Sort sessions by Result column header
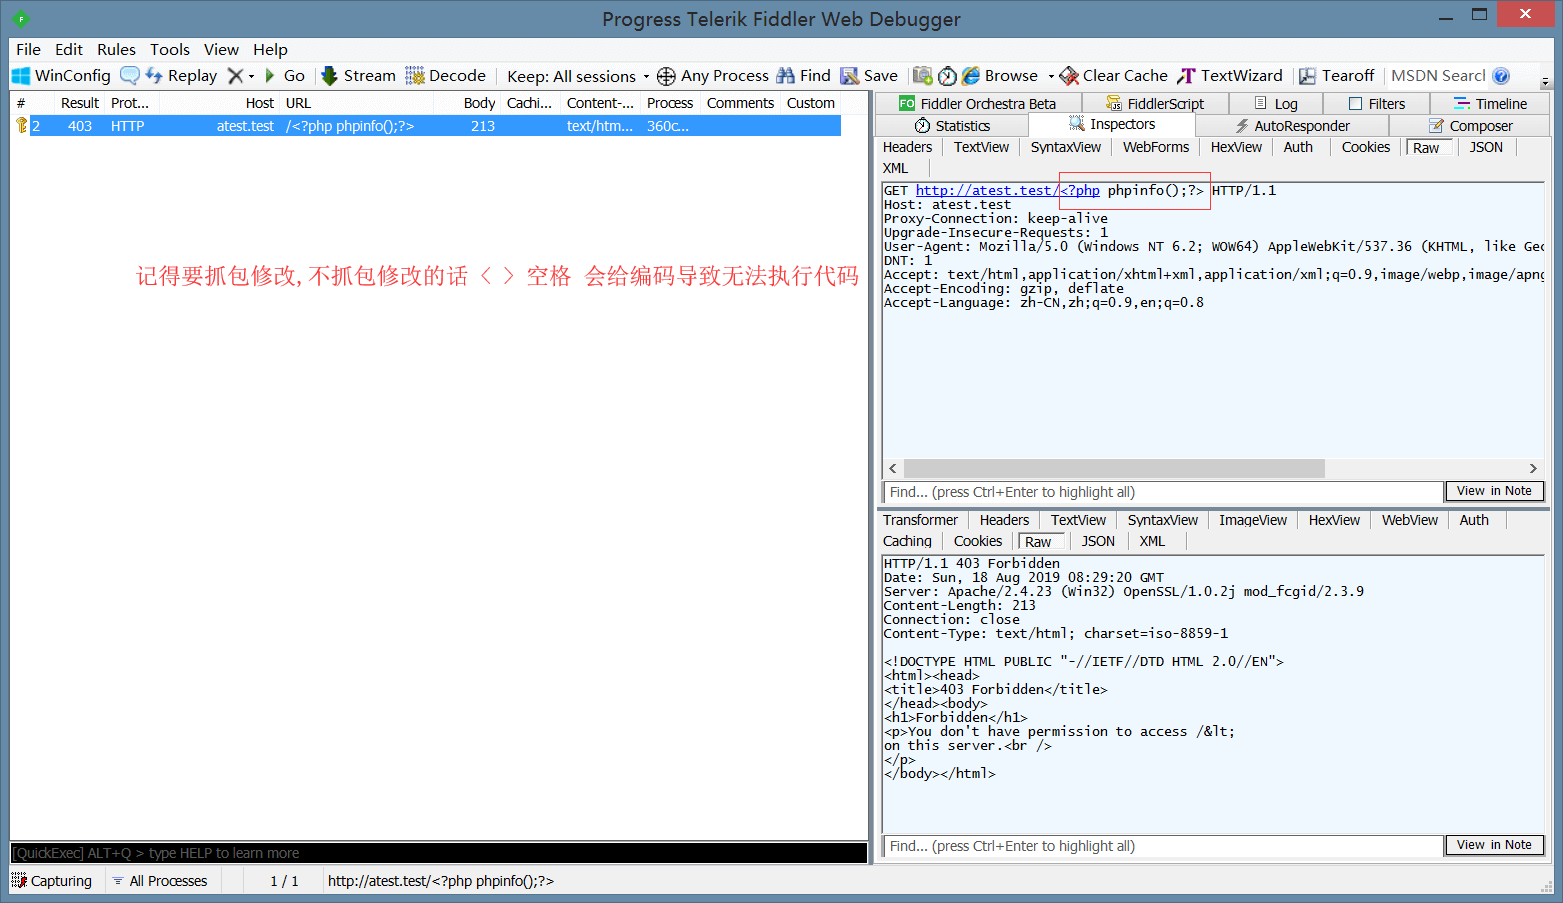1563x903 pixels. click(x=79, y=103)
